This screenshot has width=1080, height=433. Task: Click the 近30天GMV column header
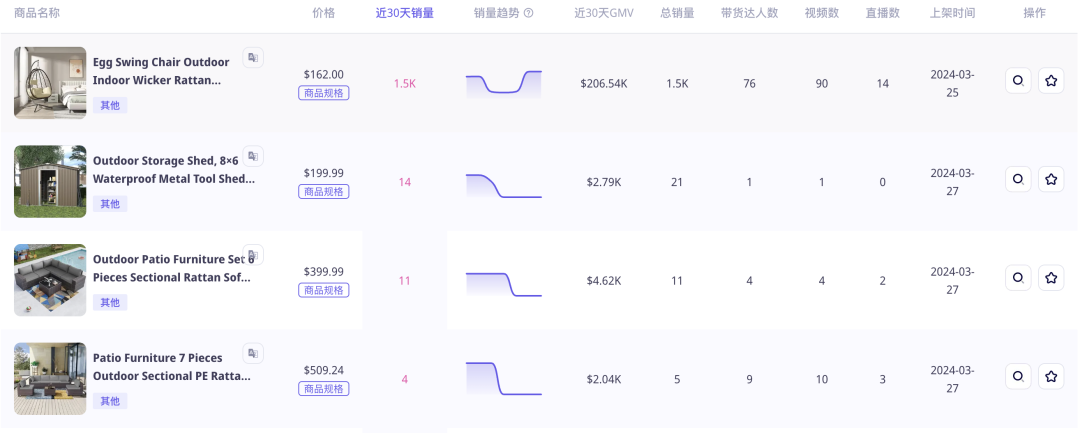coord(604,13)
